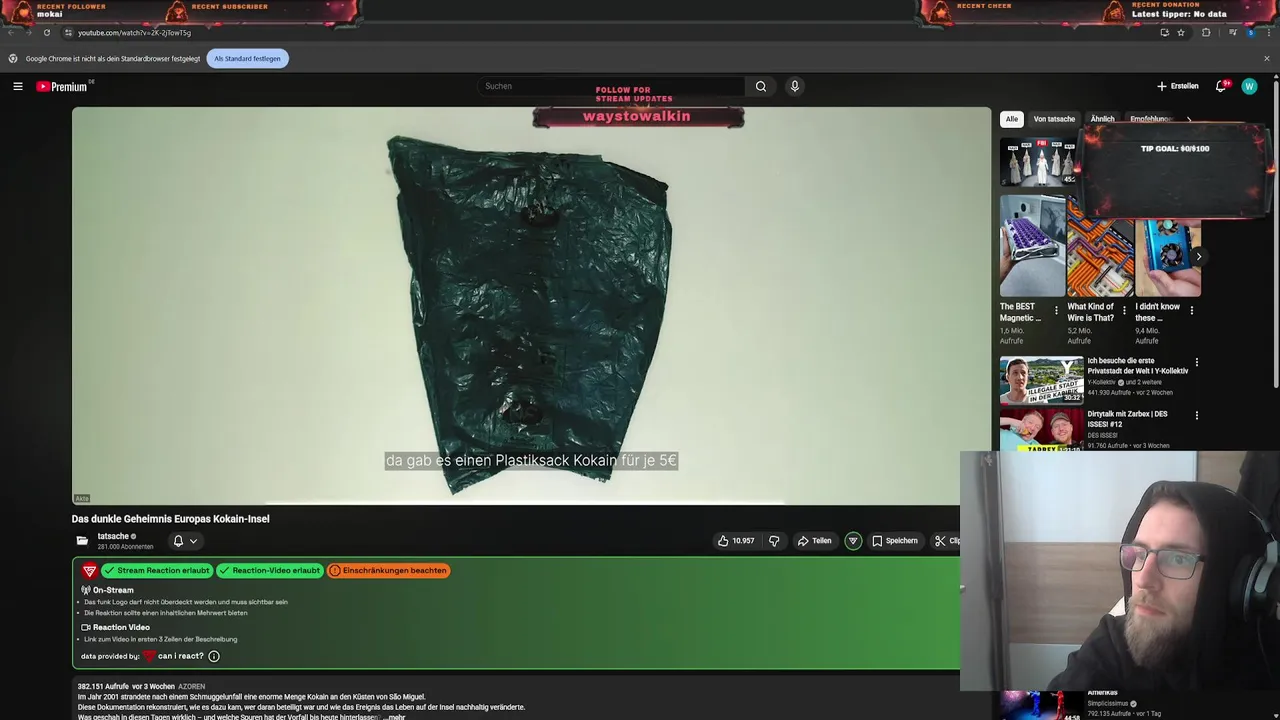Click the AZOREN tag in description
Image resolution: width=1280 pixels, height=720 pixels.
191,687
